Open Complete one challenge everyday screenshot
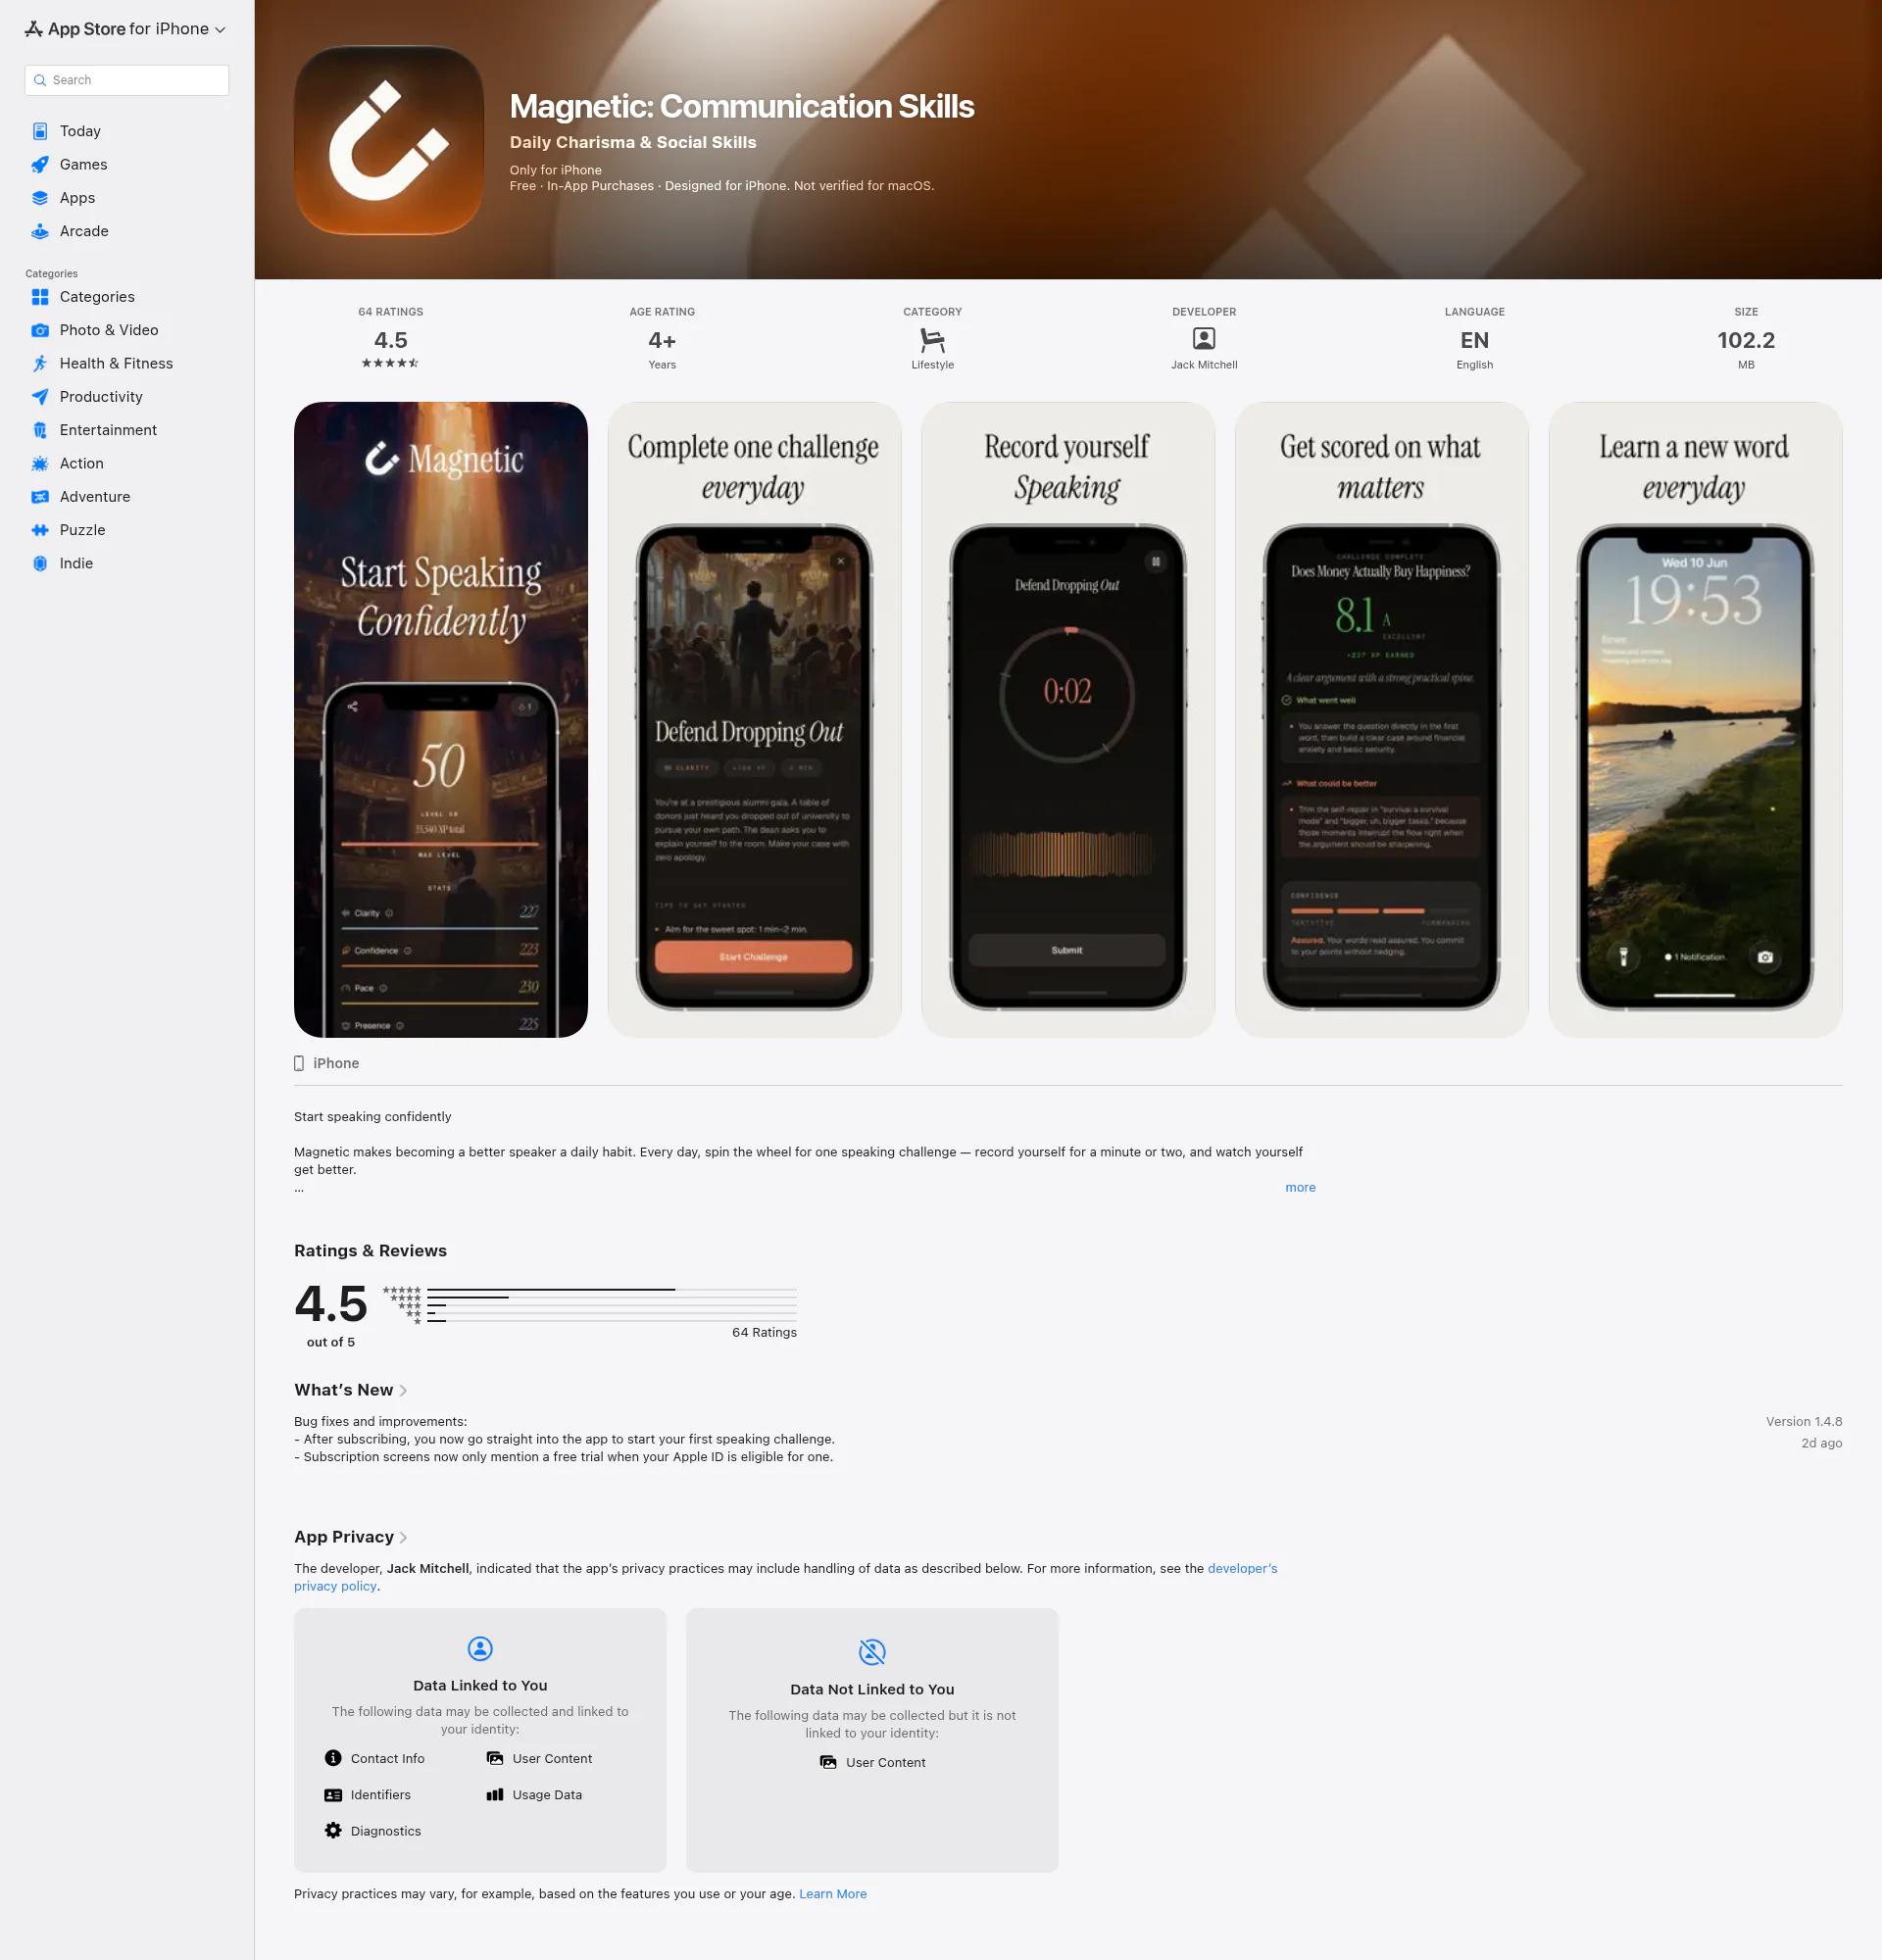This screenshot has height=1960, width=1882. click(754, 720)
